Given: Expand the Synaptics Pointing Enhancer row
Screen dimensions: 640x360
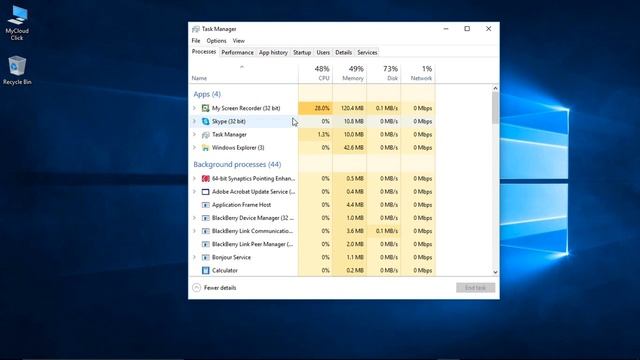Looking at the screenshot, I should click(194, 178).
